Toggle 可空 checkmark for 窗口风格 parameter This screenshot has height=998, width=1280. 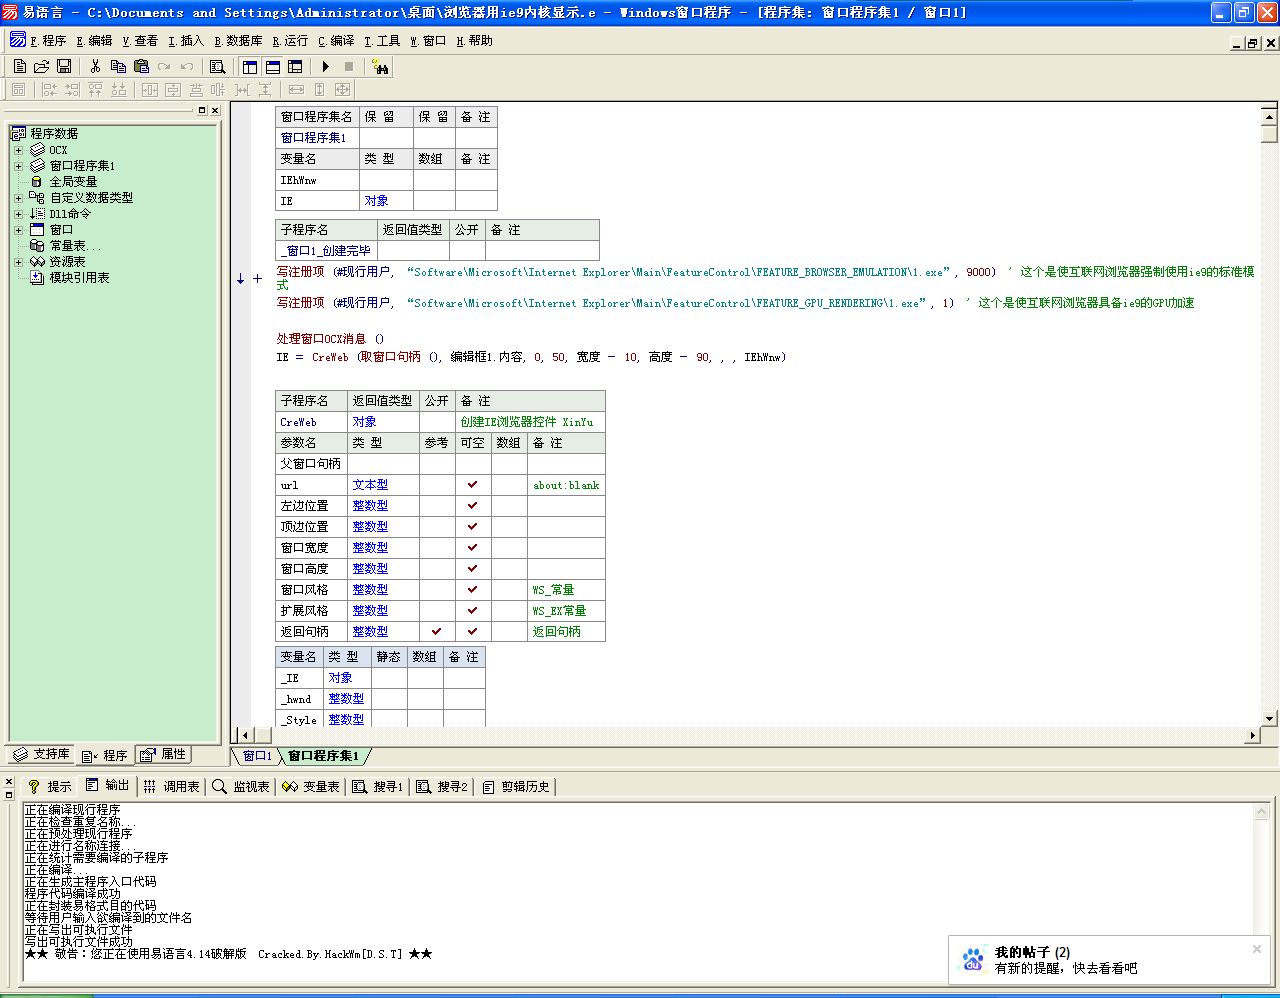pos(472,589)
